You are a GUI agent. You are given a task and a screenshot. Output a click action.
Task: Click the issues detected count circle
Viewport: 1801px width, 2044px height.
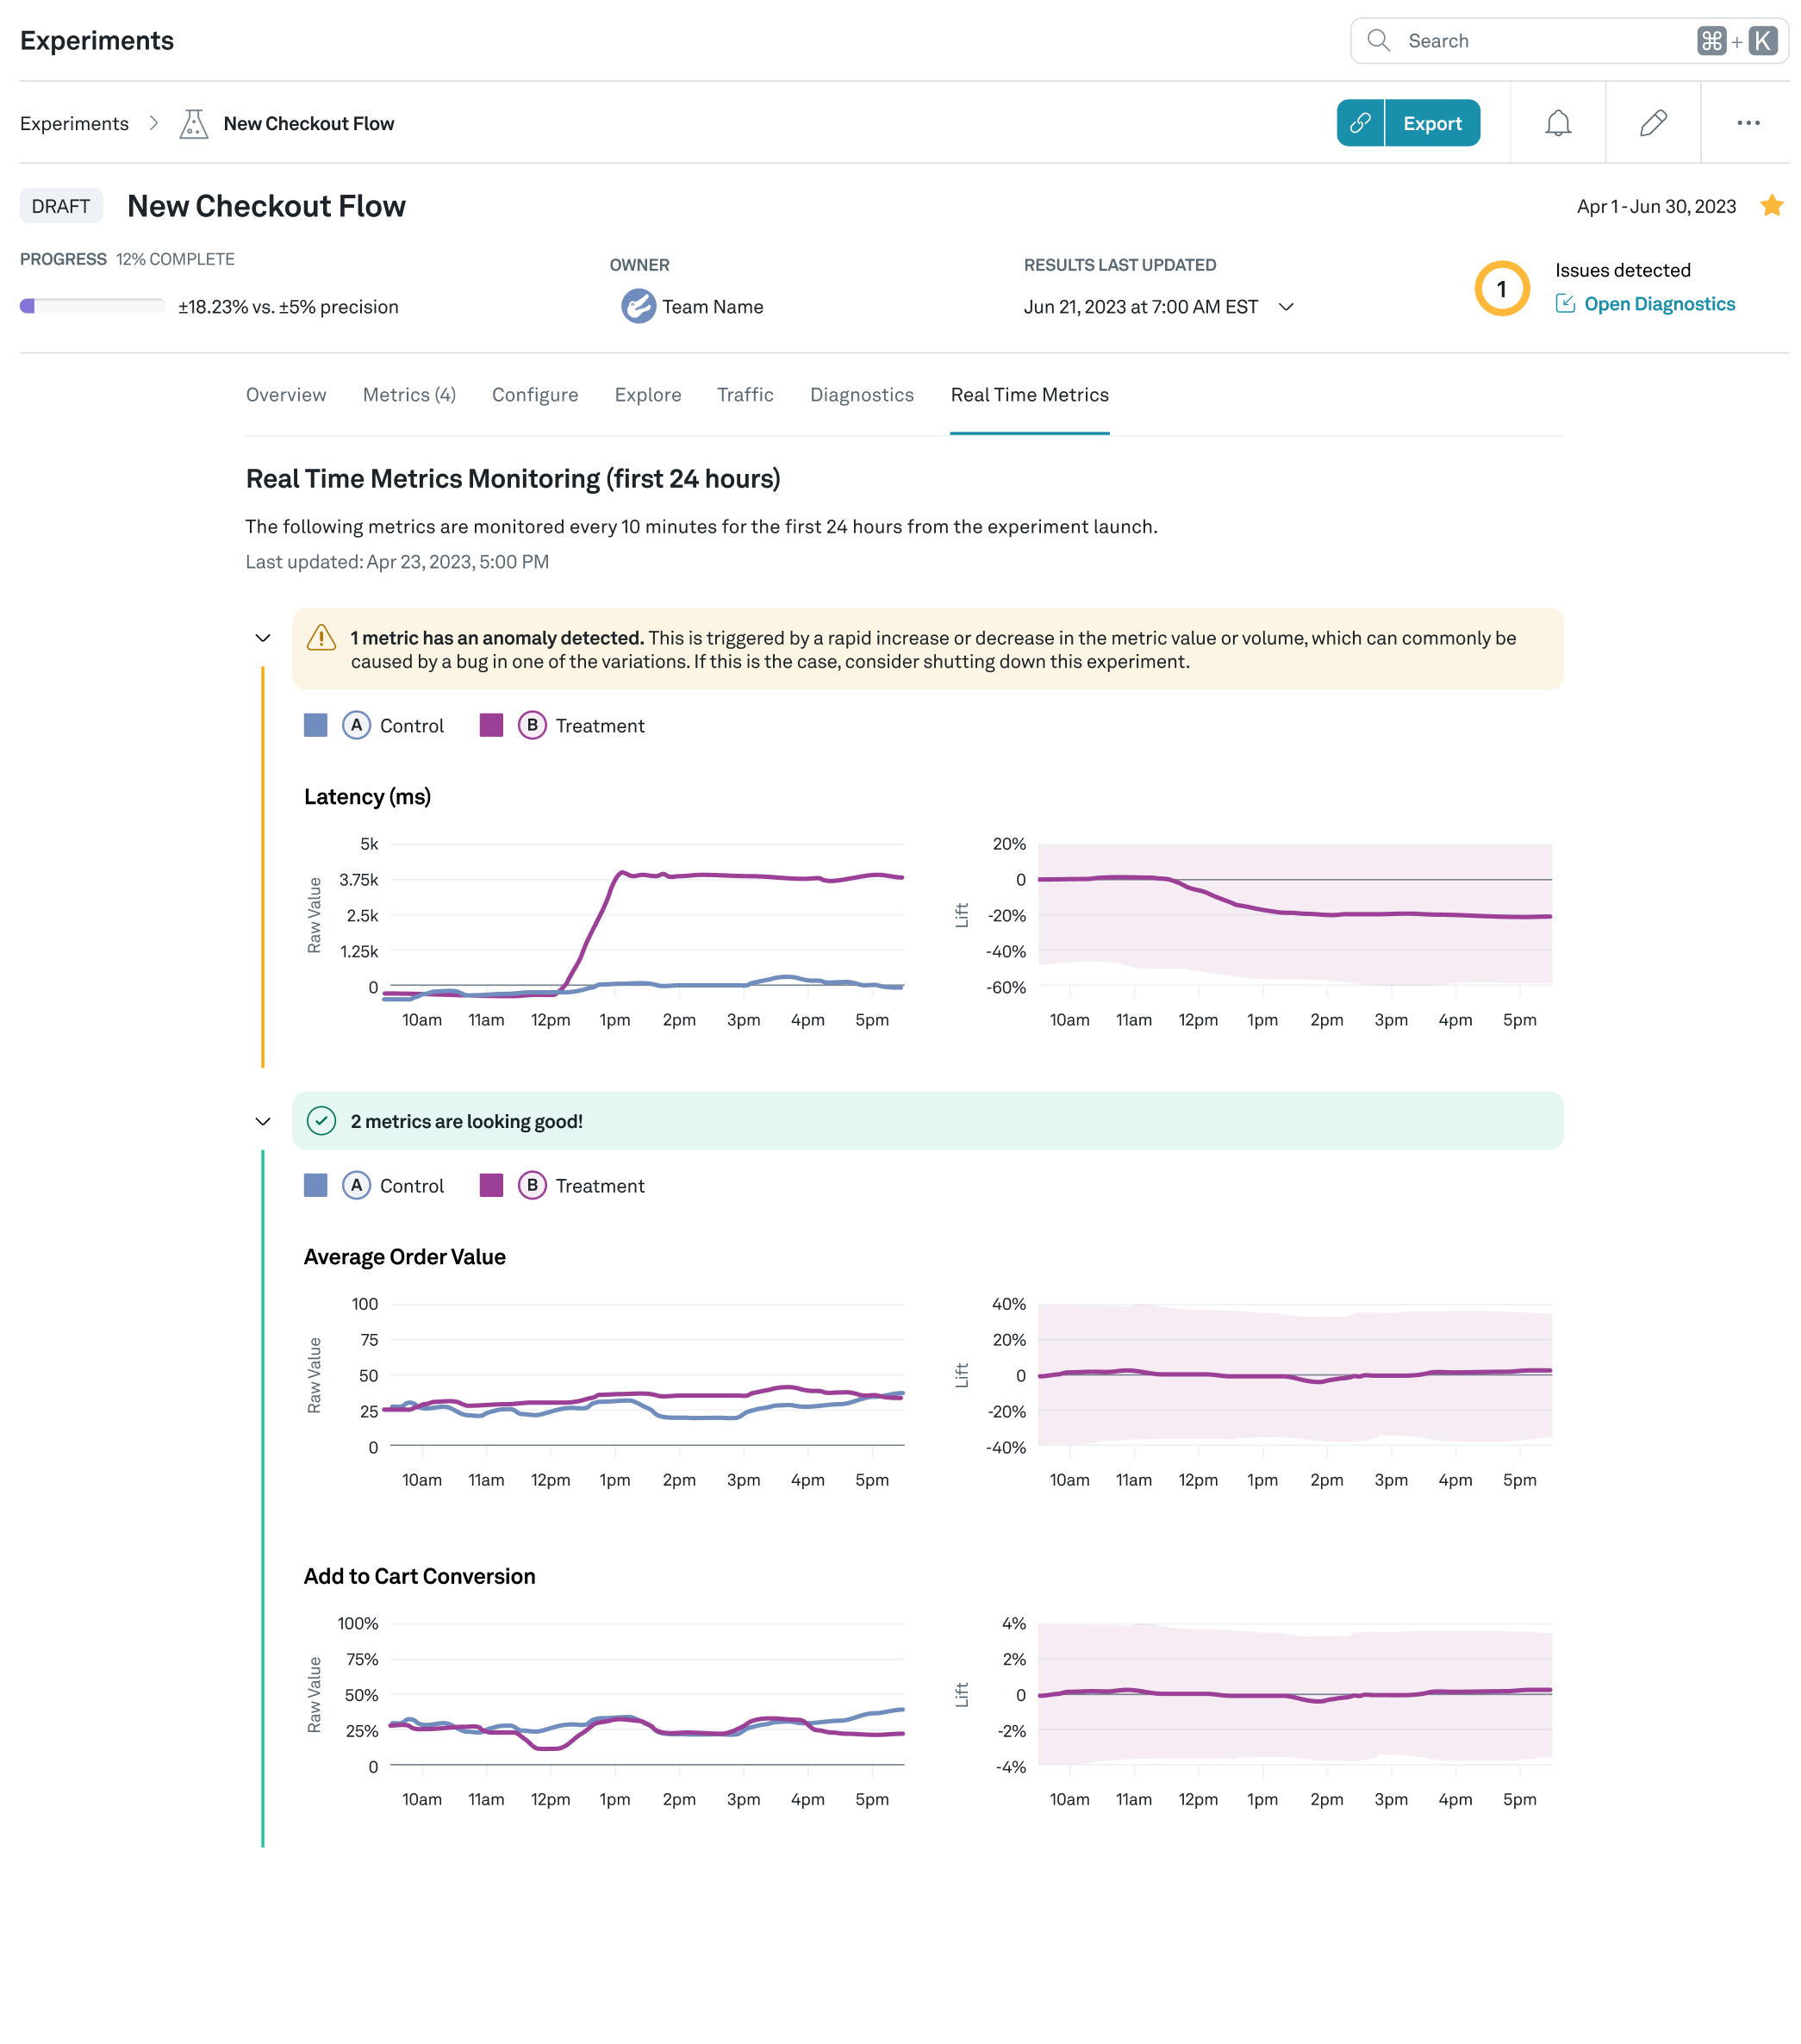click(1501, 289)
